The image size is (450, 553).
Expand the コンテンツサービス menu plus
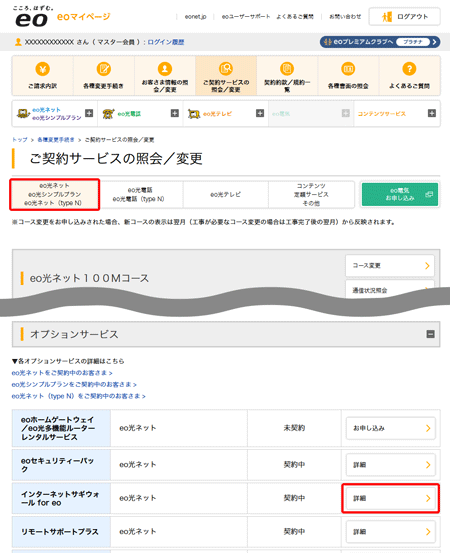432,113
